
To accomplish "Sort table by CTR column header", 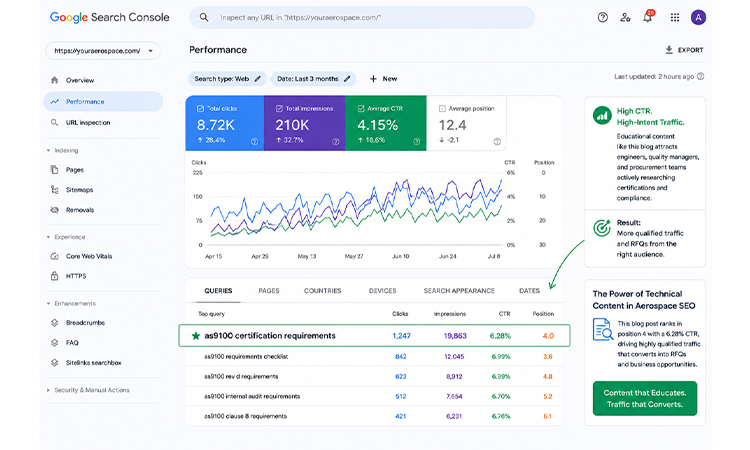I will [504, 314].
